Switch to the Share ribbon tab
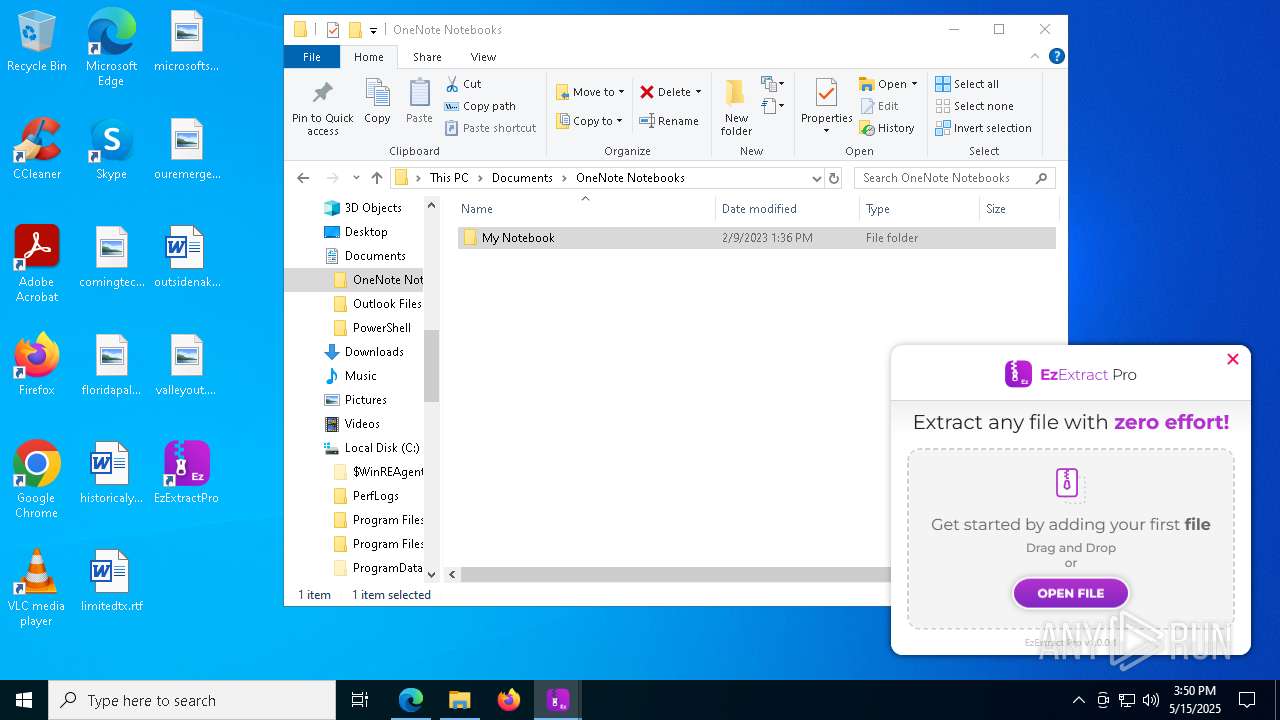Viewport: 1280px width, 720px height. click(427, 57)
